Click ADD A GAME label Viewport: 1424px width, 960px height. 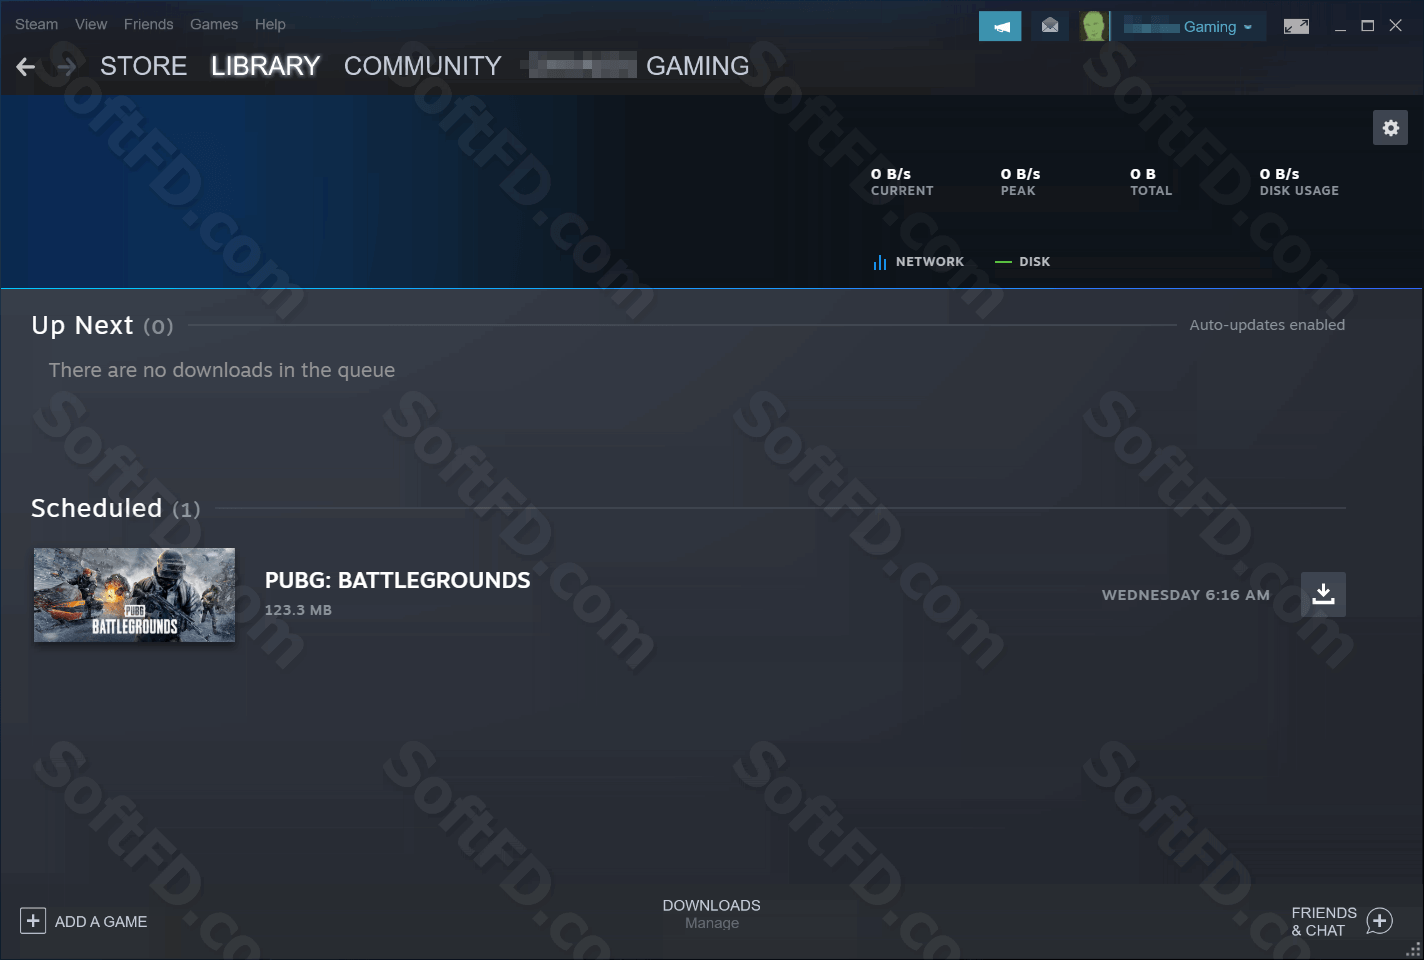pyautogui.click(x=101, y=922)
